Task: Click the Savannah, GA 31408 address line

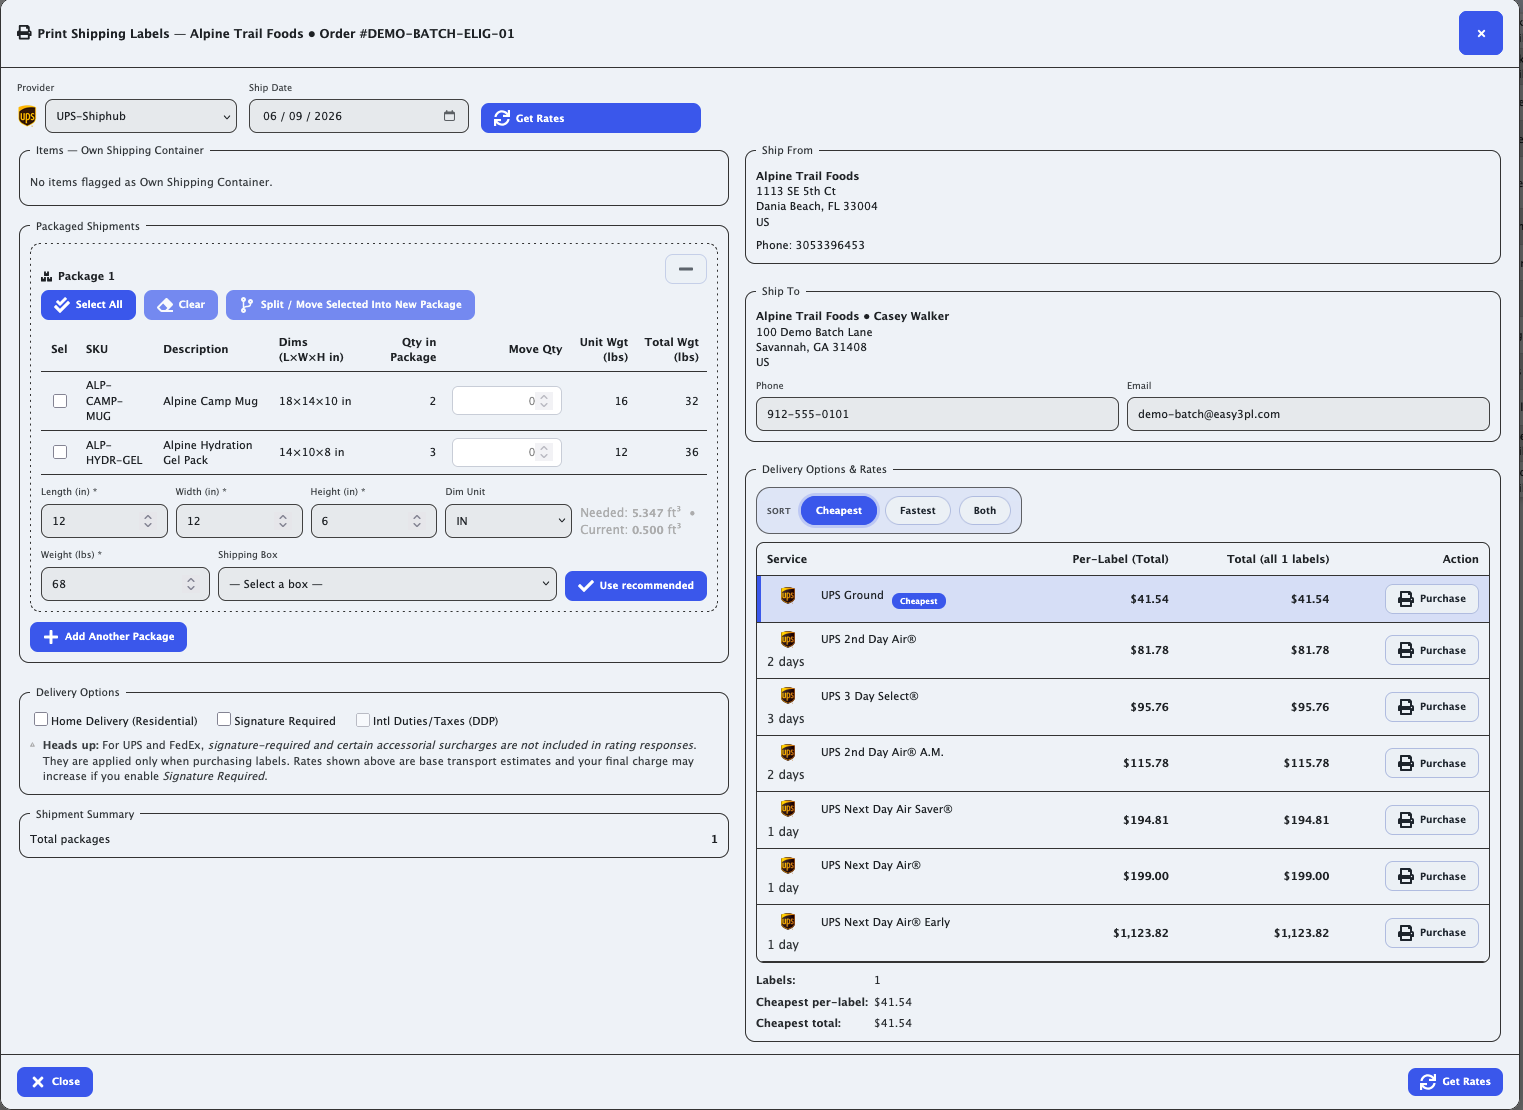Action: click(x=811, y=347)
